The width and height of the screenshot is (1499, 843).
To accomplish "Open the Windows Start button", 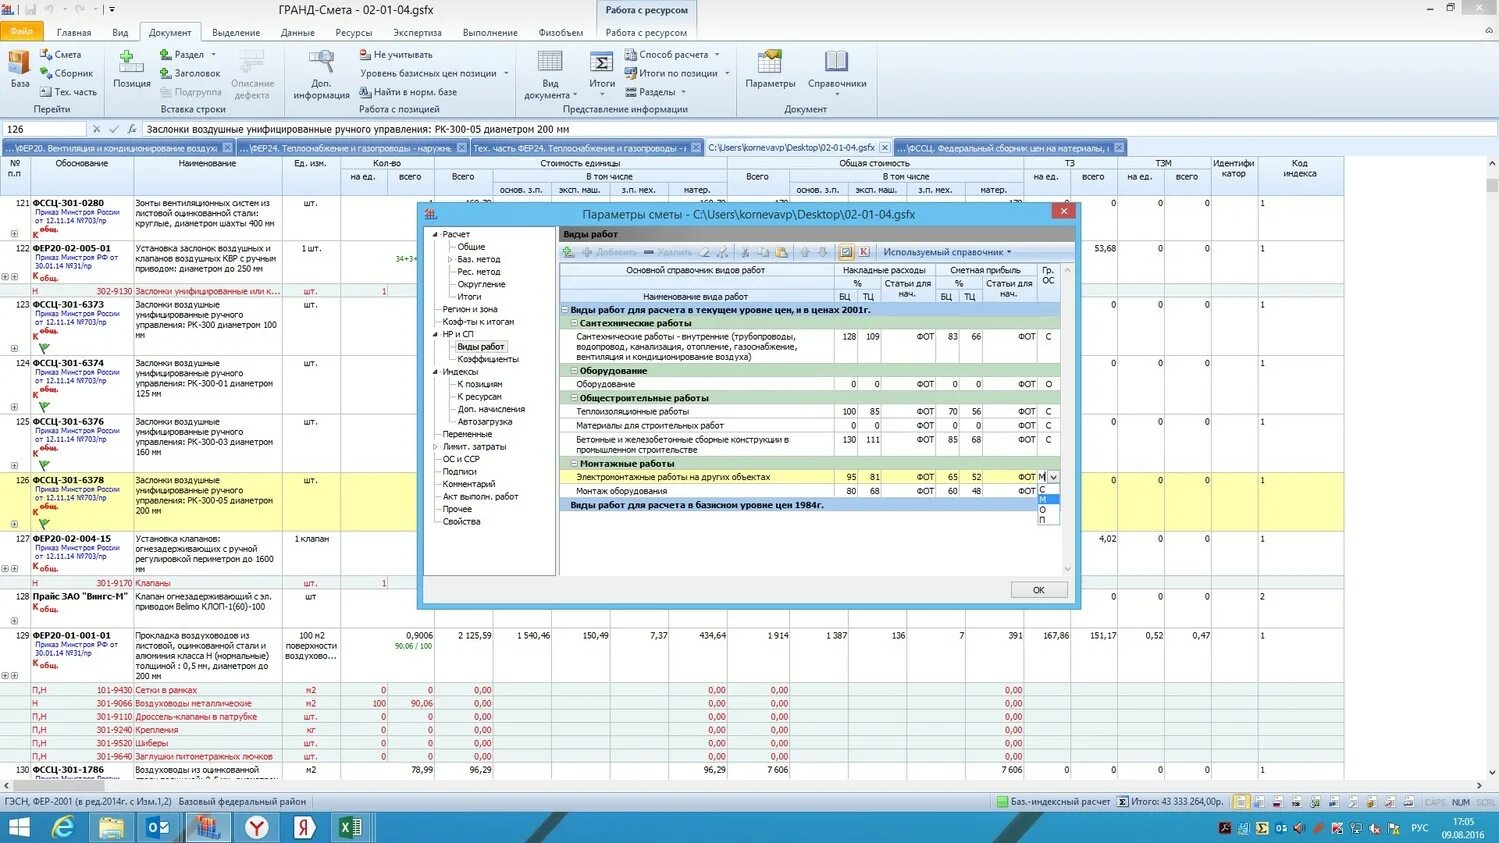I will pos(19,827).
